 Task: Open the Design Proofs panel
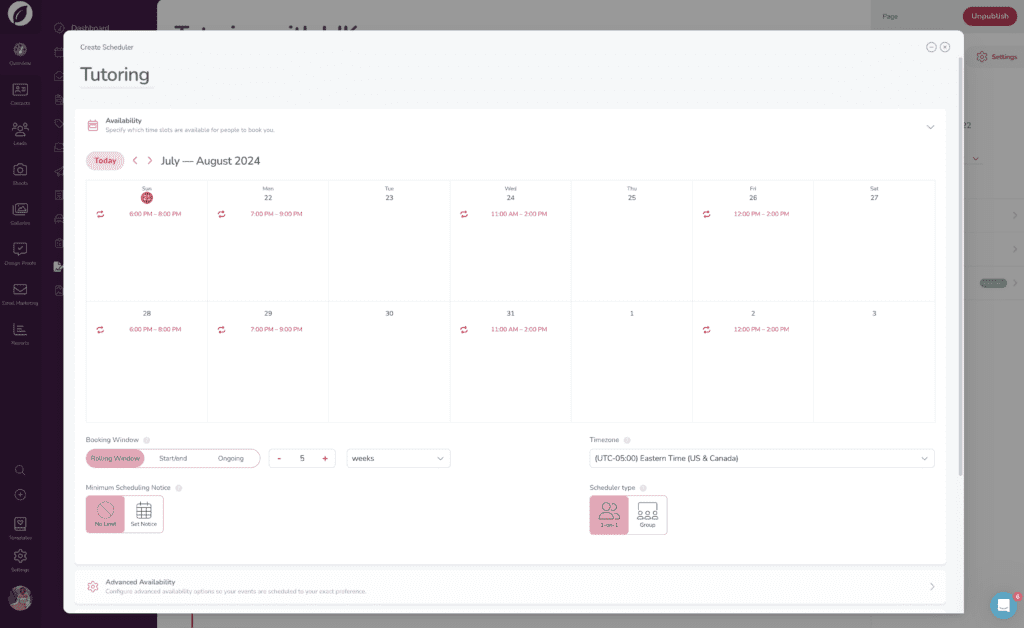20,250
